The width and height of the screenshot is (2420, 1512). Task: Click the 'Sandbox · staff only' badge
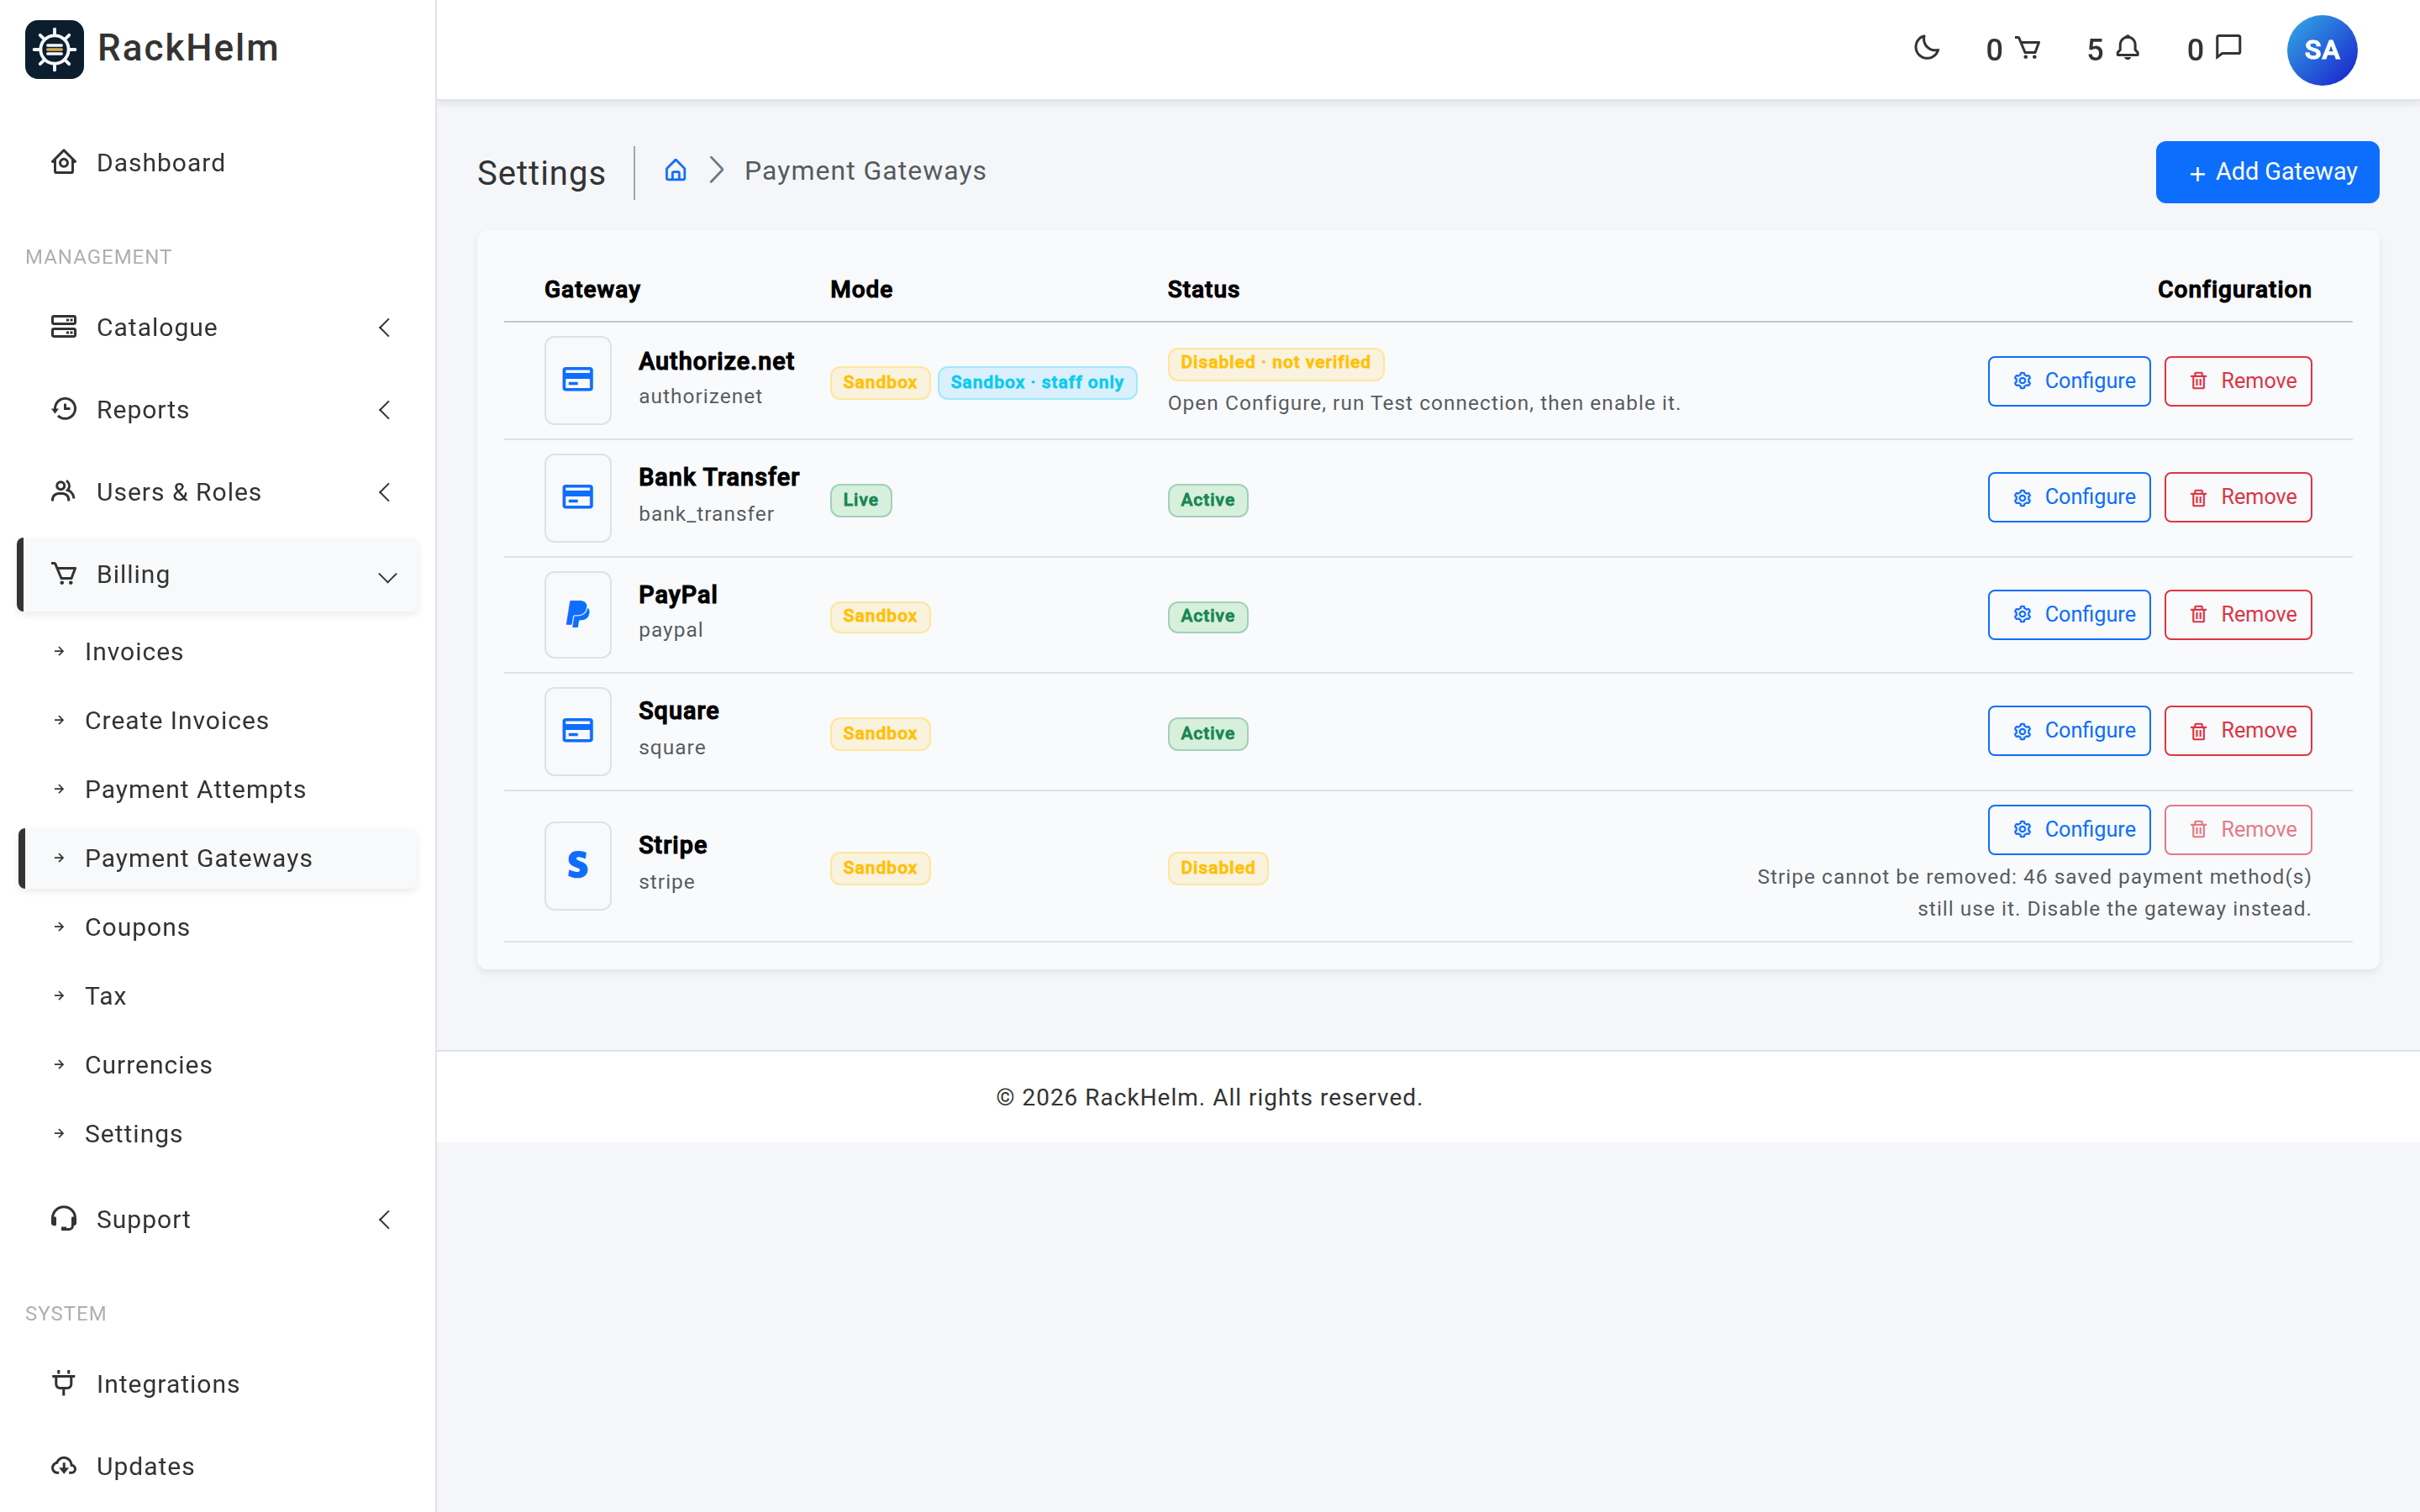1037,382
